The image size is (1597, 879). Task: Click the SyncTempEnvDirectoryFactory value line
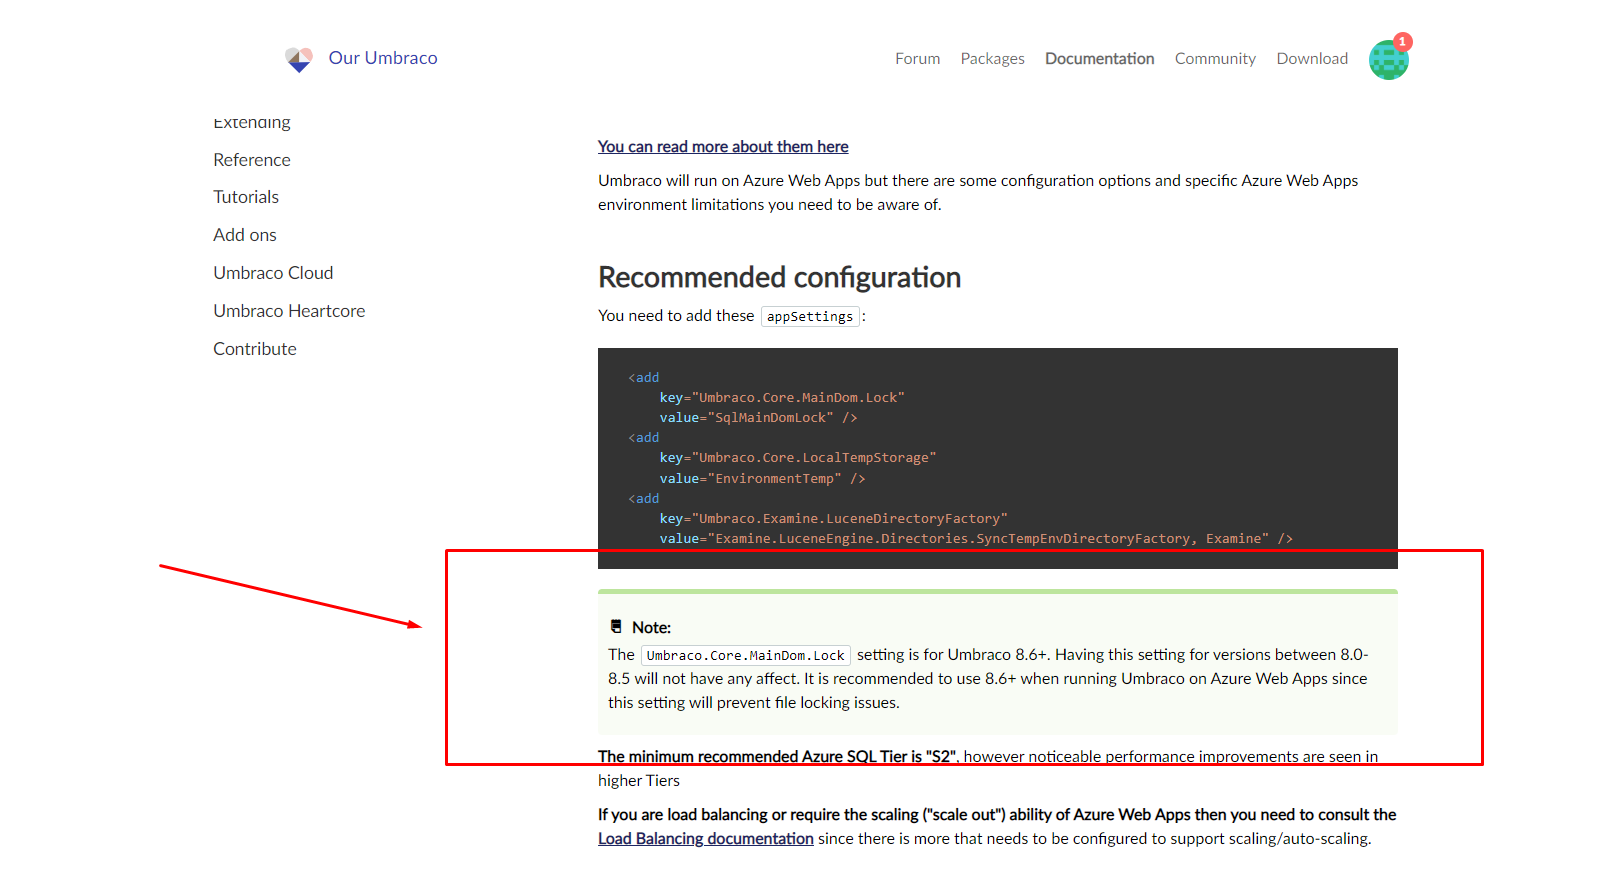click(x=976, y=539)
